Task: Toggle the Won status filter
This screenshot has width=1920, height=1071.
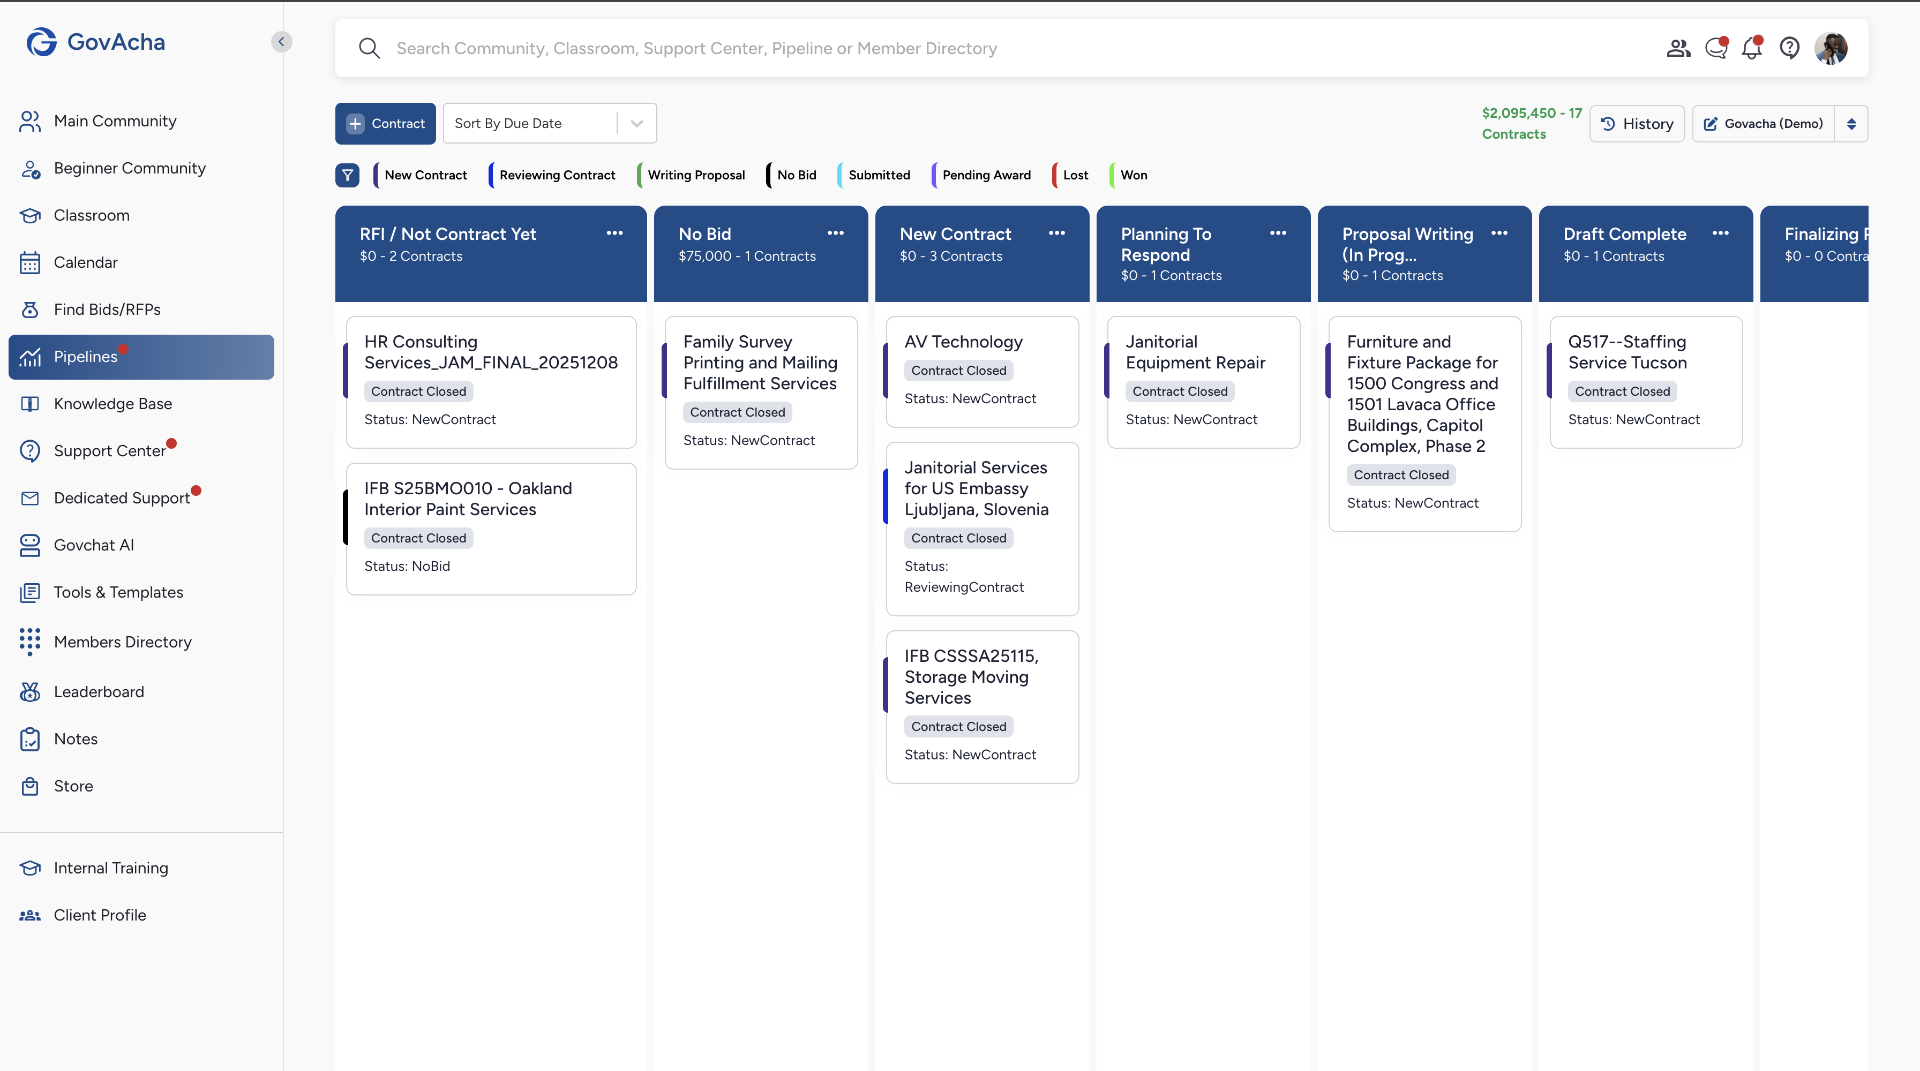Action: point(1130,175)
